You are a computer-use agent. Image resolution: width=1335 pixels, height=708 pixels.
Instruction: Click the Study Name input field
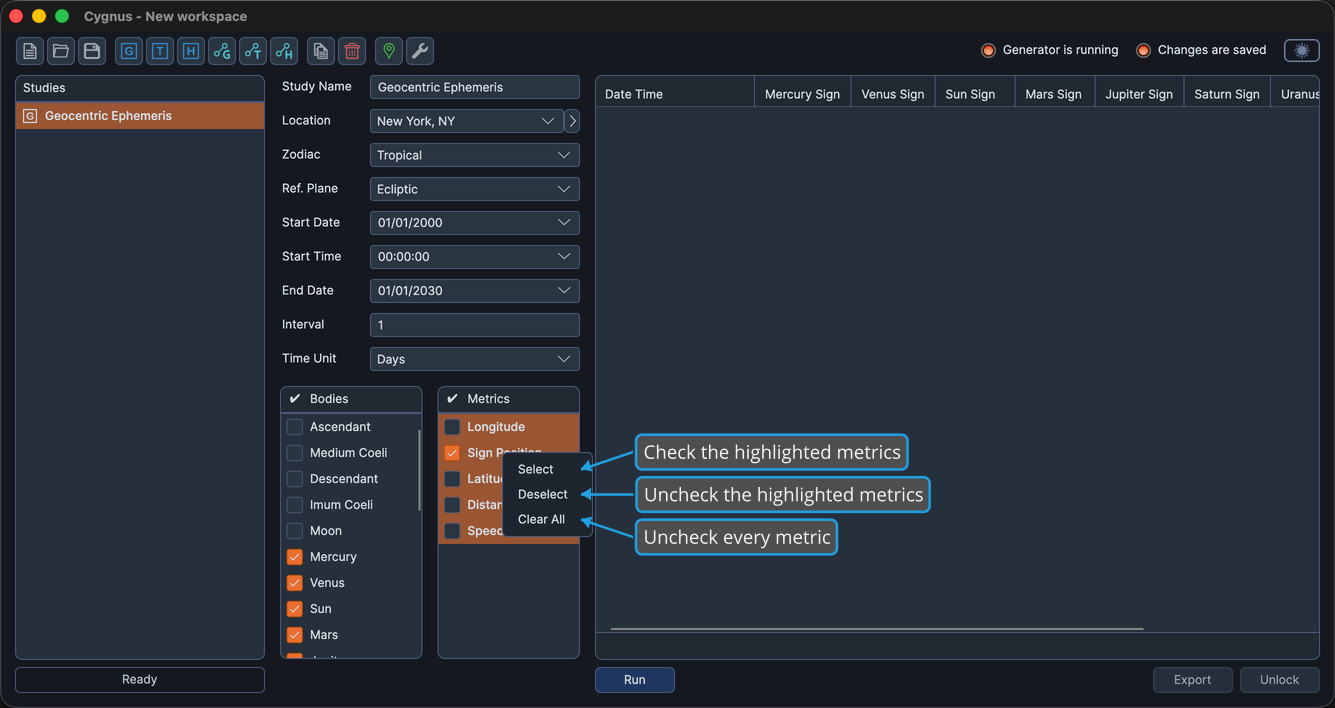click(475, 87)
